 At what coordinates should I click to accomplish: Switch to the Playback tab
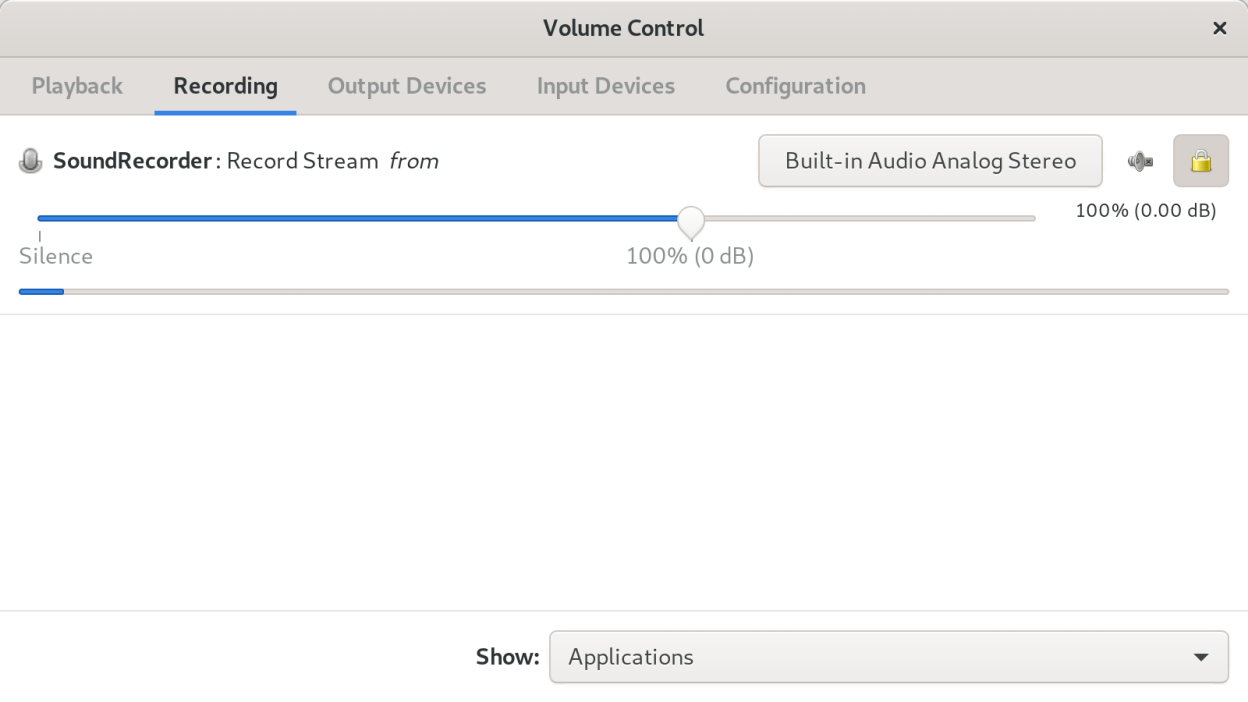click(77, 86)
